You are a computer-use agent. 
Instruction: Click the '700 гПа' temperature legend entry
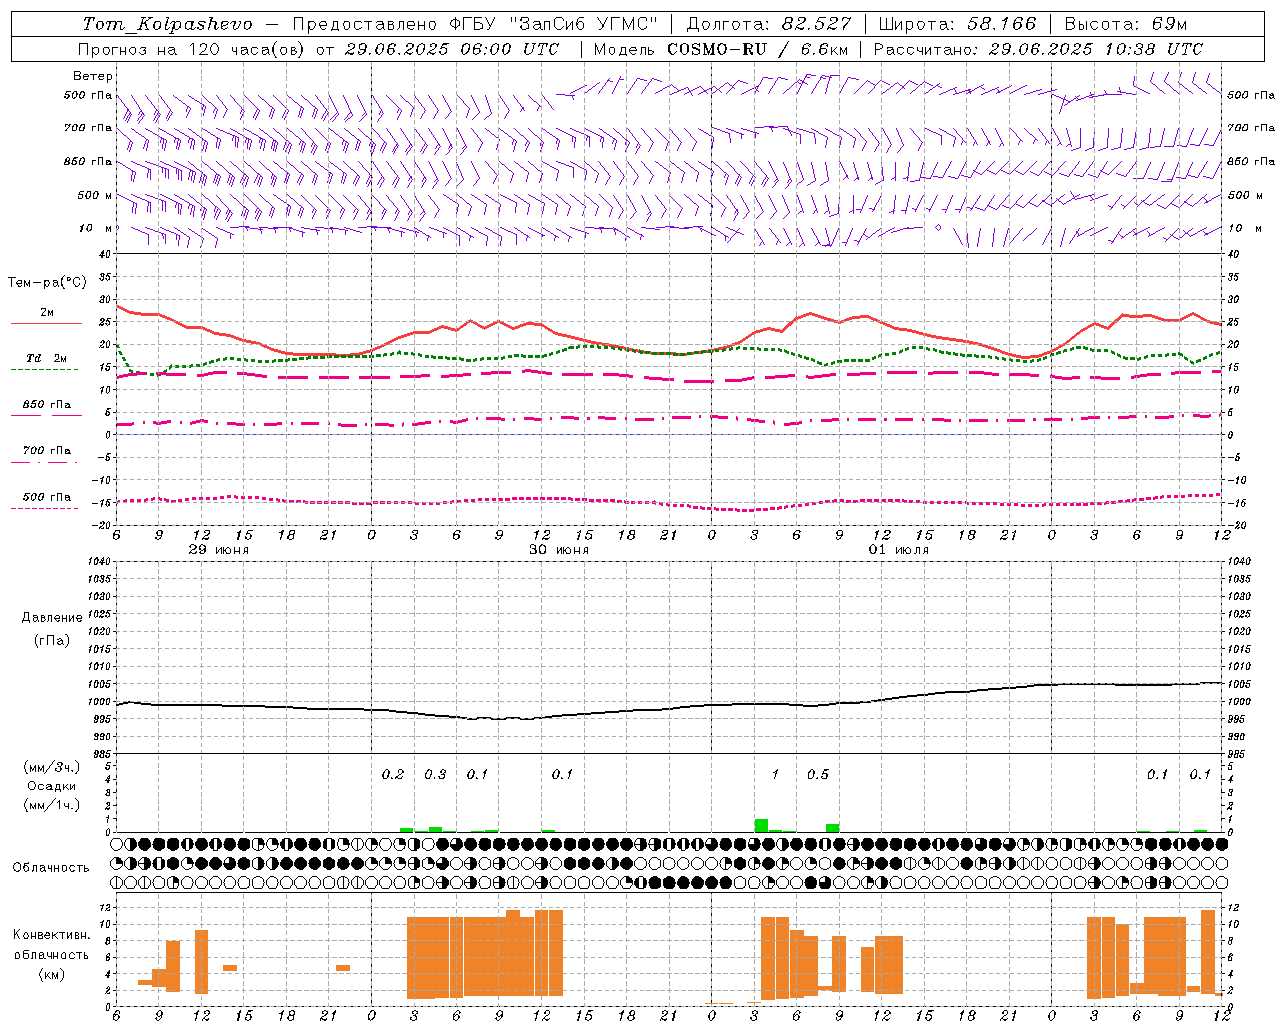point(46,450)
